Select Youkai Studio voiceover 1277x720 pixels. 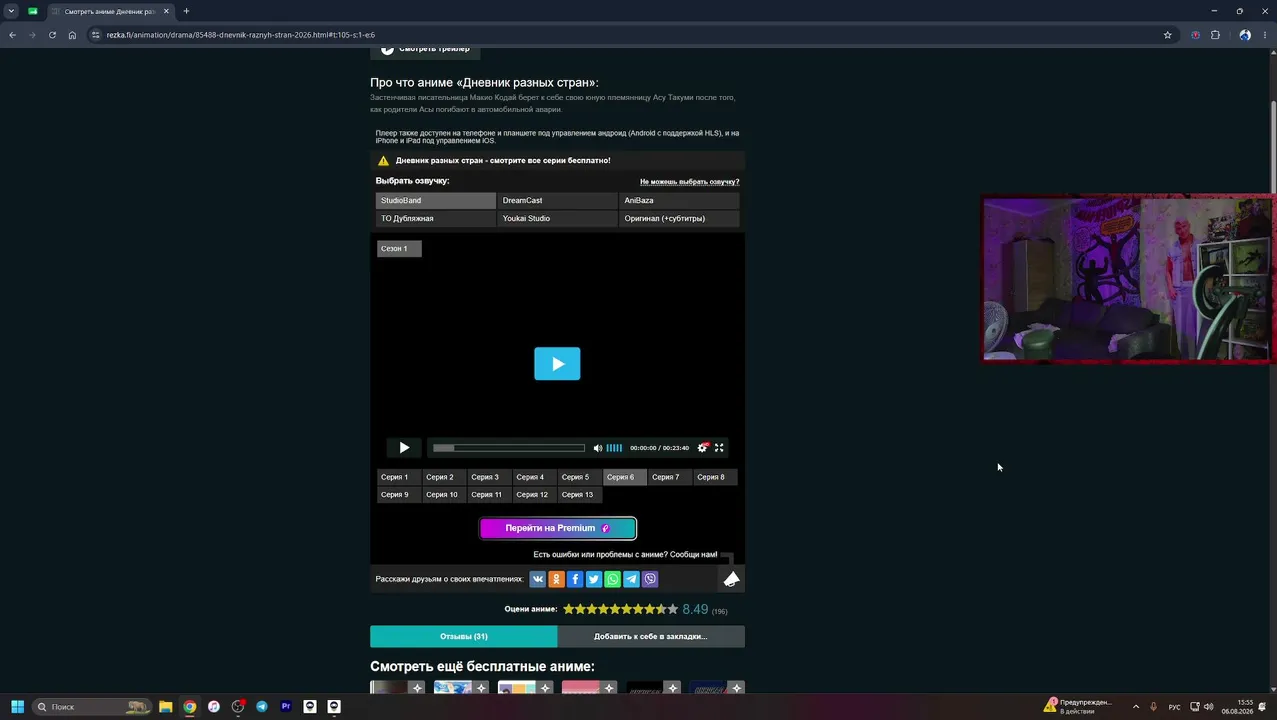(558, 219)
